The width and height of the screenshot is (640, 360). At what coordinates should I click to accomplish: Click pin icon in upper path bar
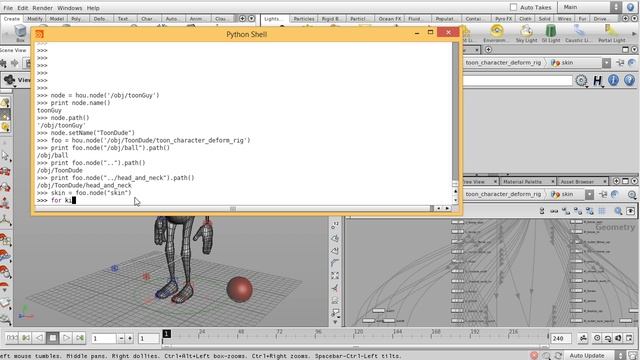tap(620, 62)
